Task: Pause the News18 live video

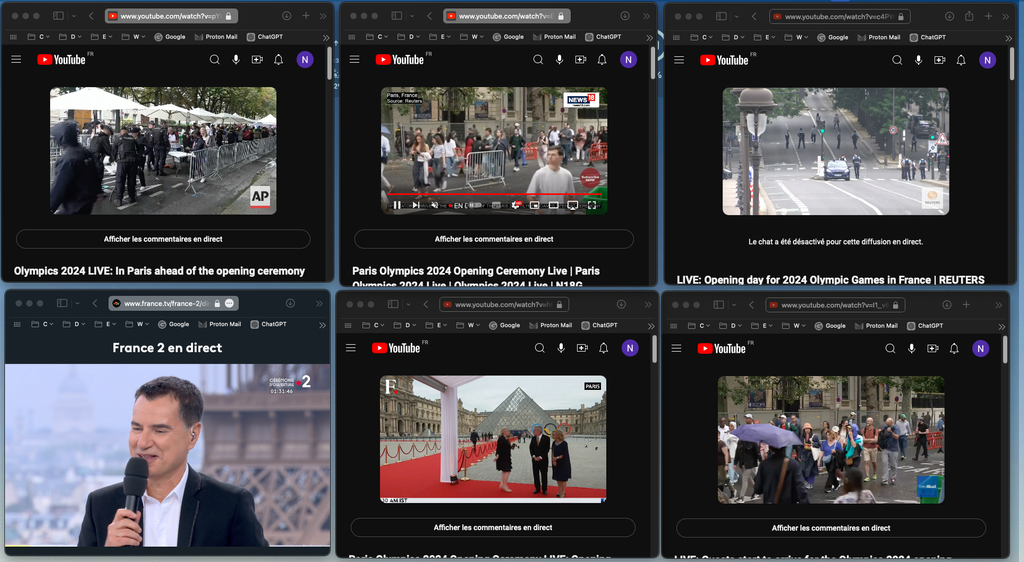Action: pos(397,205)
